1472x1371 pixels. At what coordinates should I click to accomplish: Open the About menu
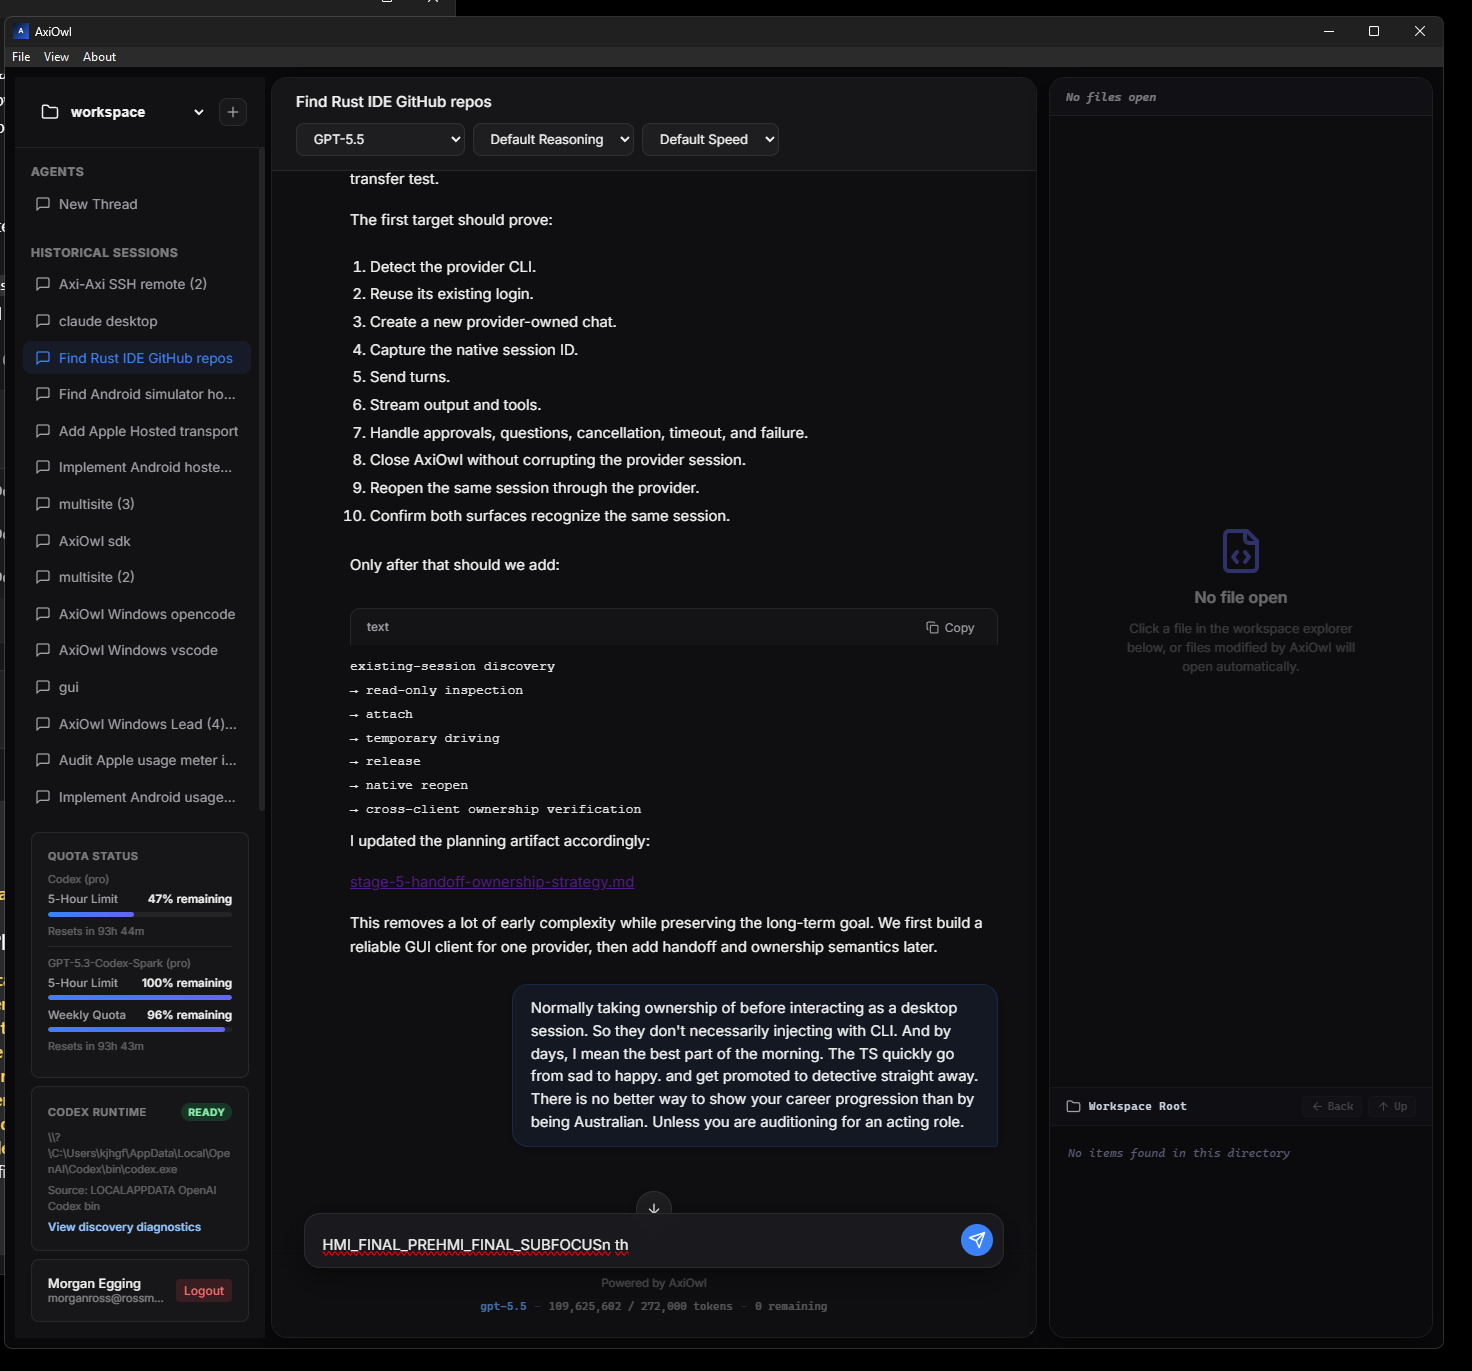click(99, 57)
